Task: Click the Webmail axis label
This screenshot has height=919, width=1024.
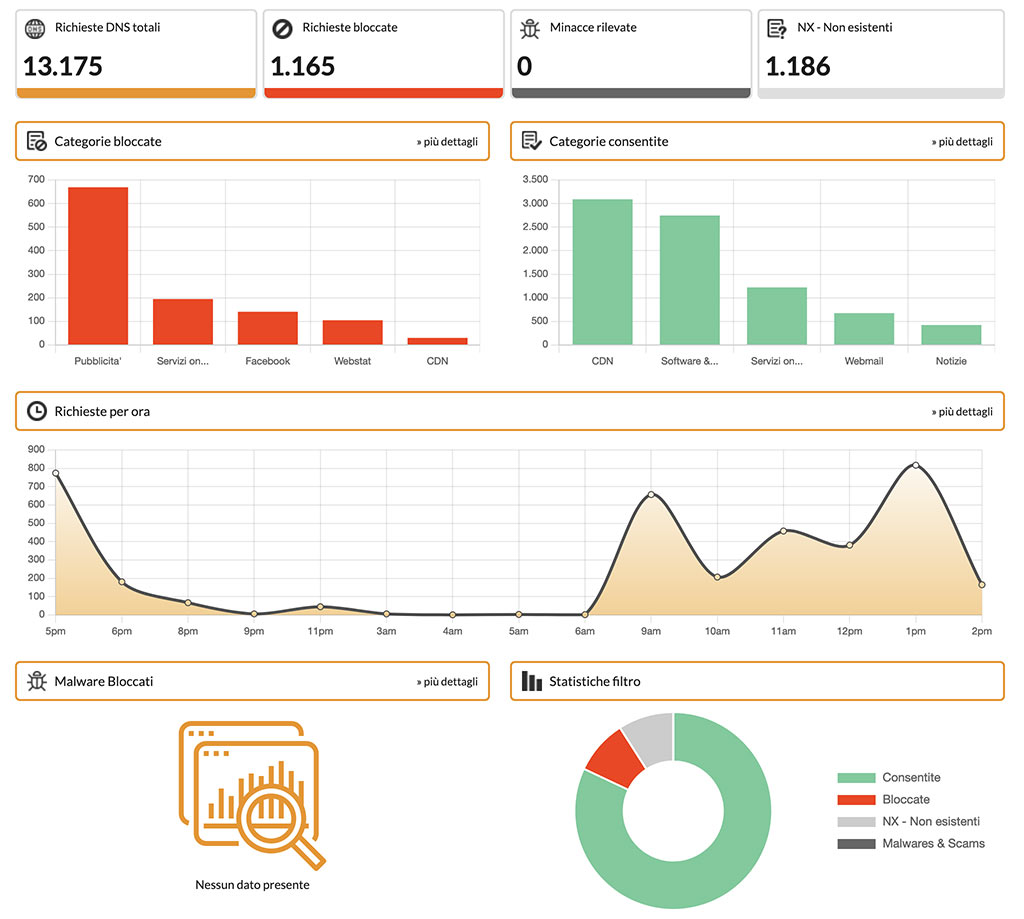Action: 864,361
